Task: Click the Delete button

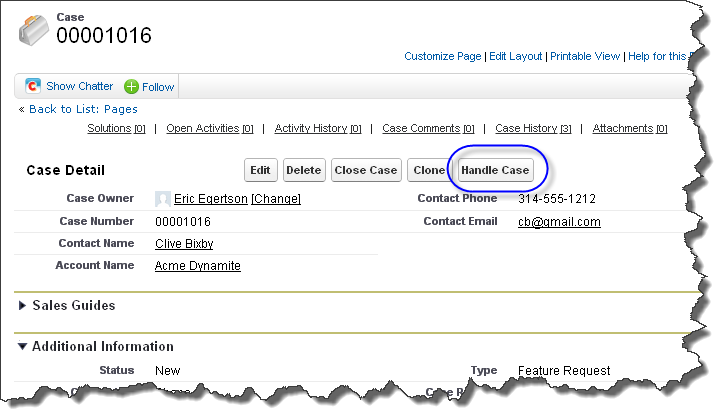Action: pyautogui.click(x=304, y=170)
